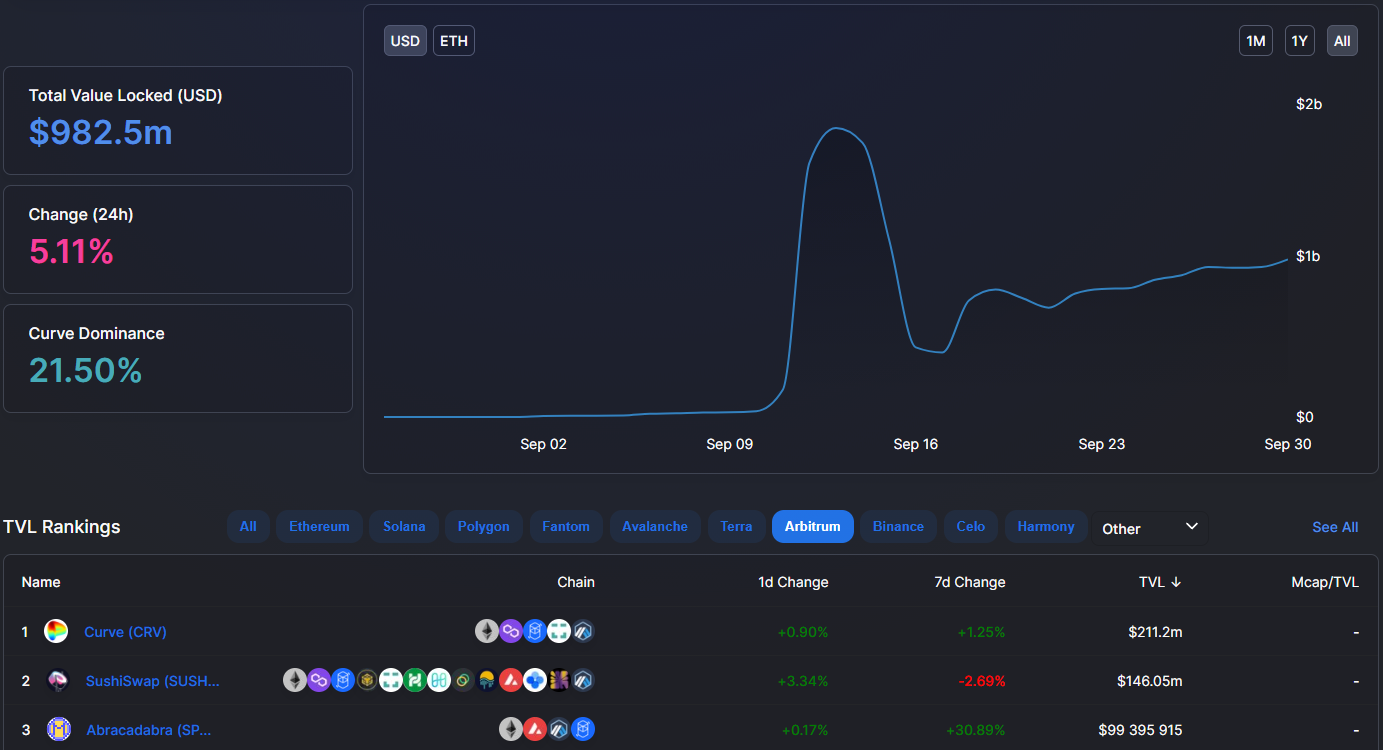Select the Ethereum chain tab
1383x750 pixels.
tap(319, 527)
